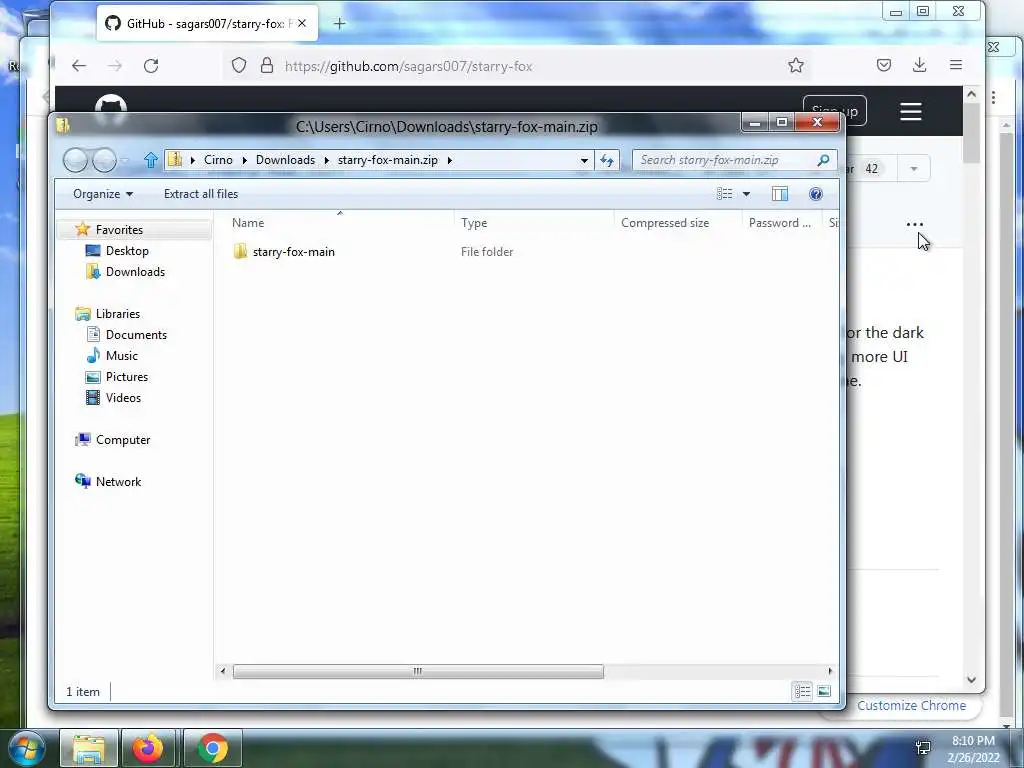
Task: Click the padlock site info icon
Action: click(266, 65)
